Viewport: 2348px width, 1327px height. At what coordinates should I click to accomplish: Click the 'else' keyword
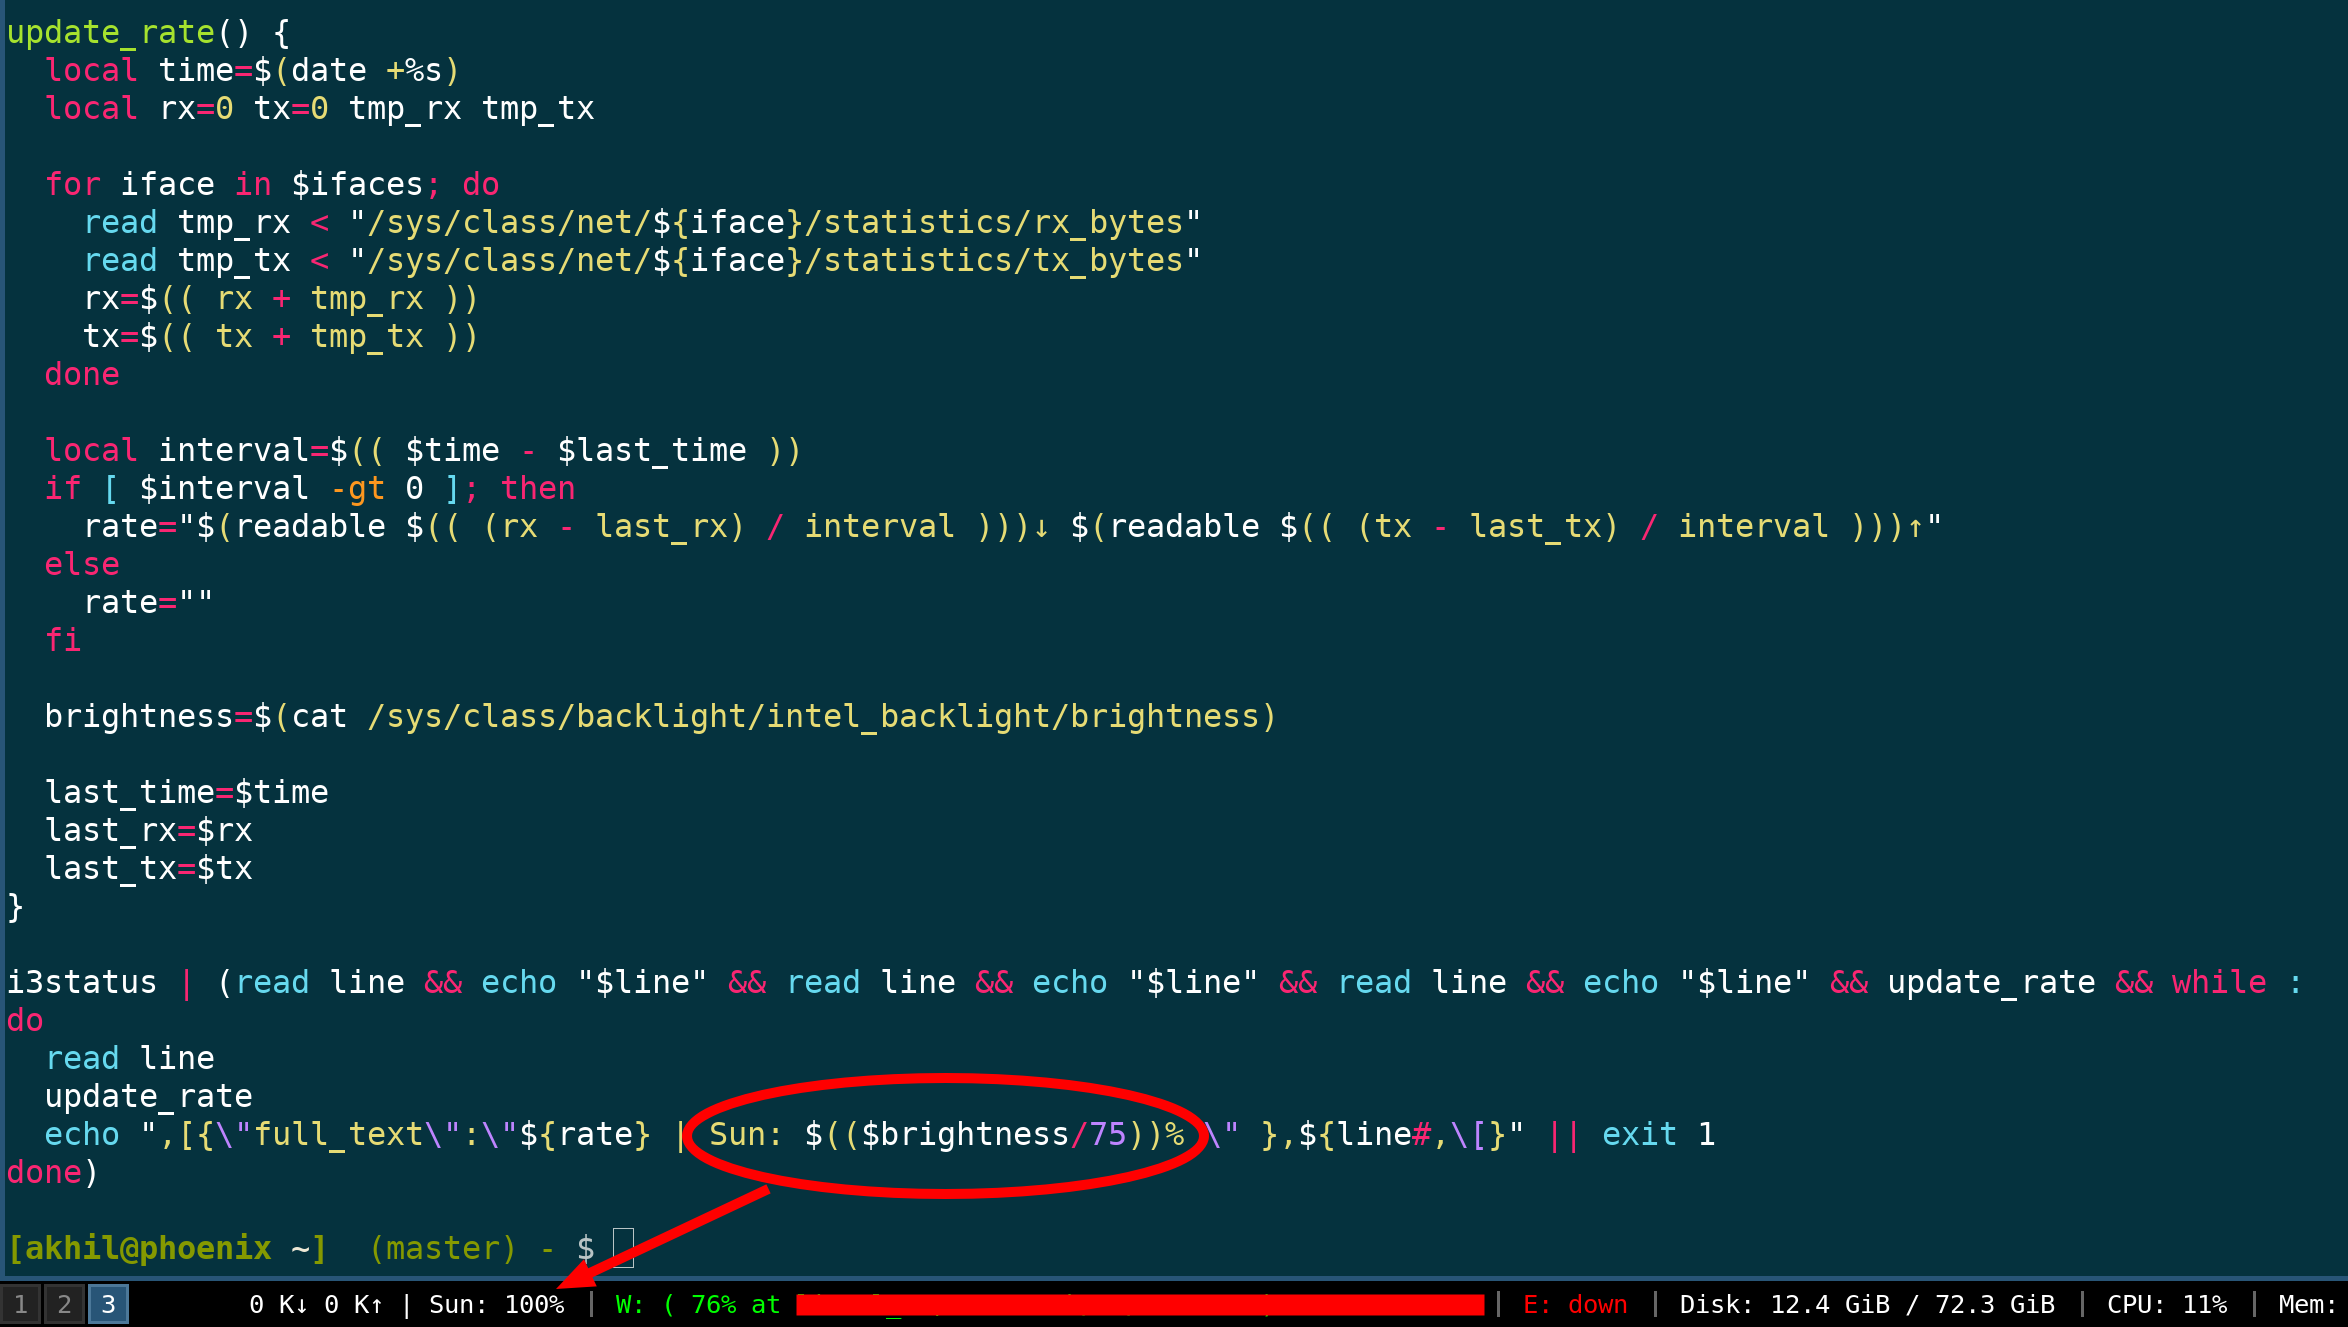pos(82,564)
